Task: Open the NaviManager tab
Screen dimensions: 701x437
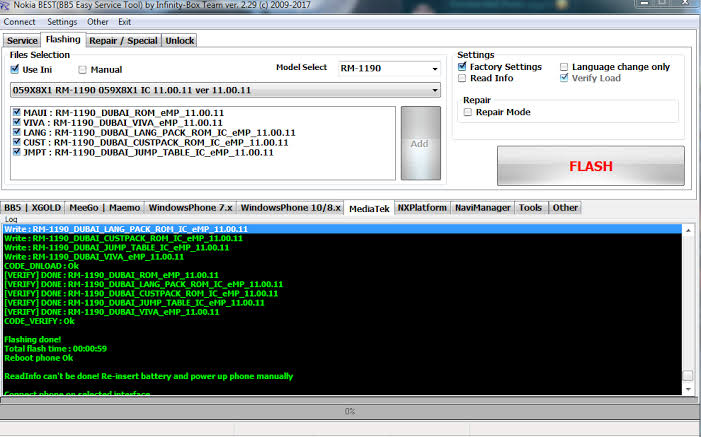Action: pyautogui.click(x=483, y=208)
